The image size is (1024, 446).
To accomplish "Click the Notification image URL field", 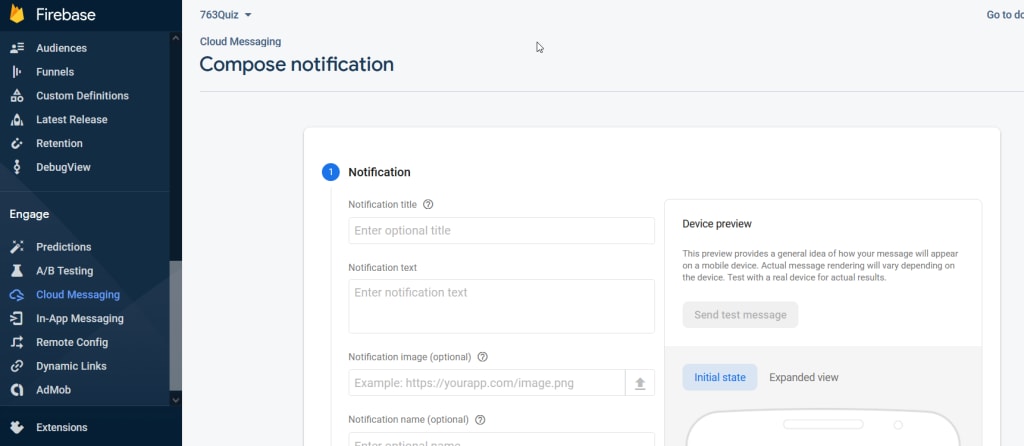I will click(x=487, y=383).
